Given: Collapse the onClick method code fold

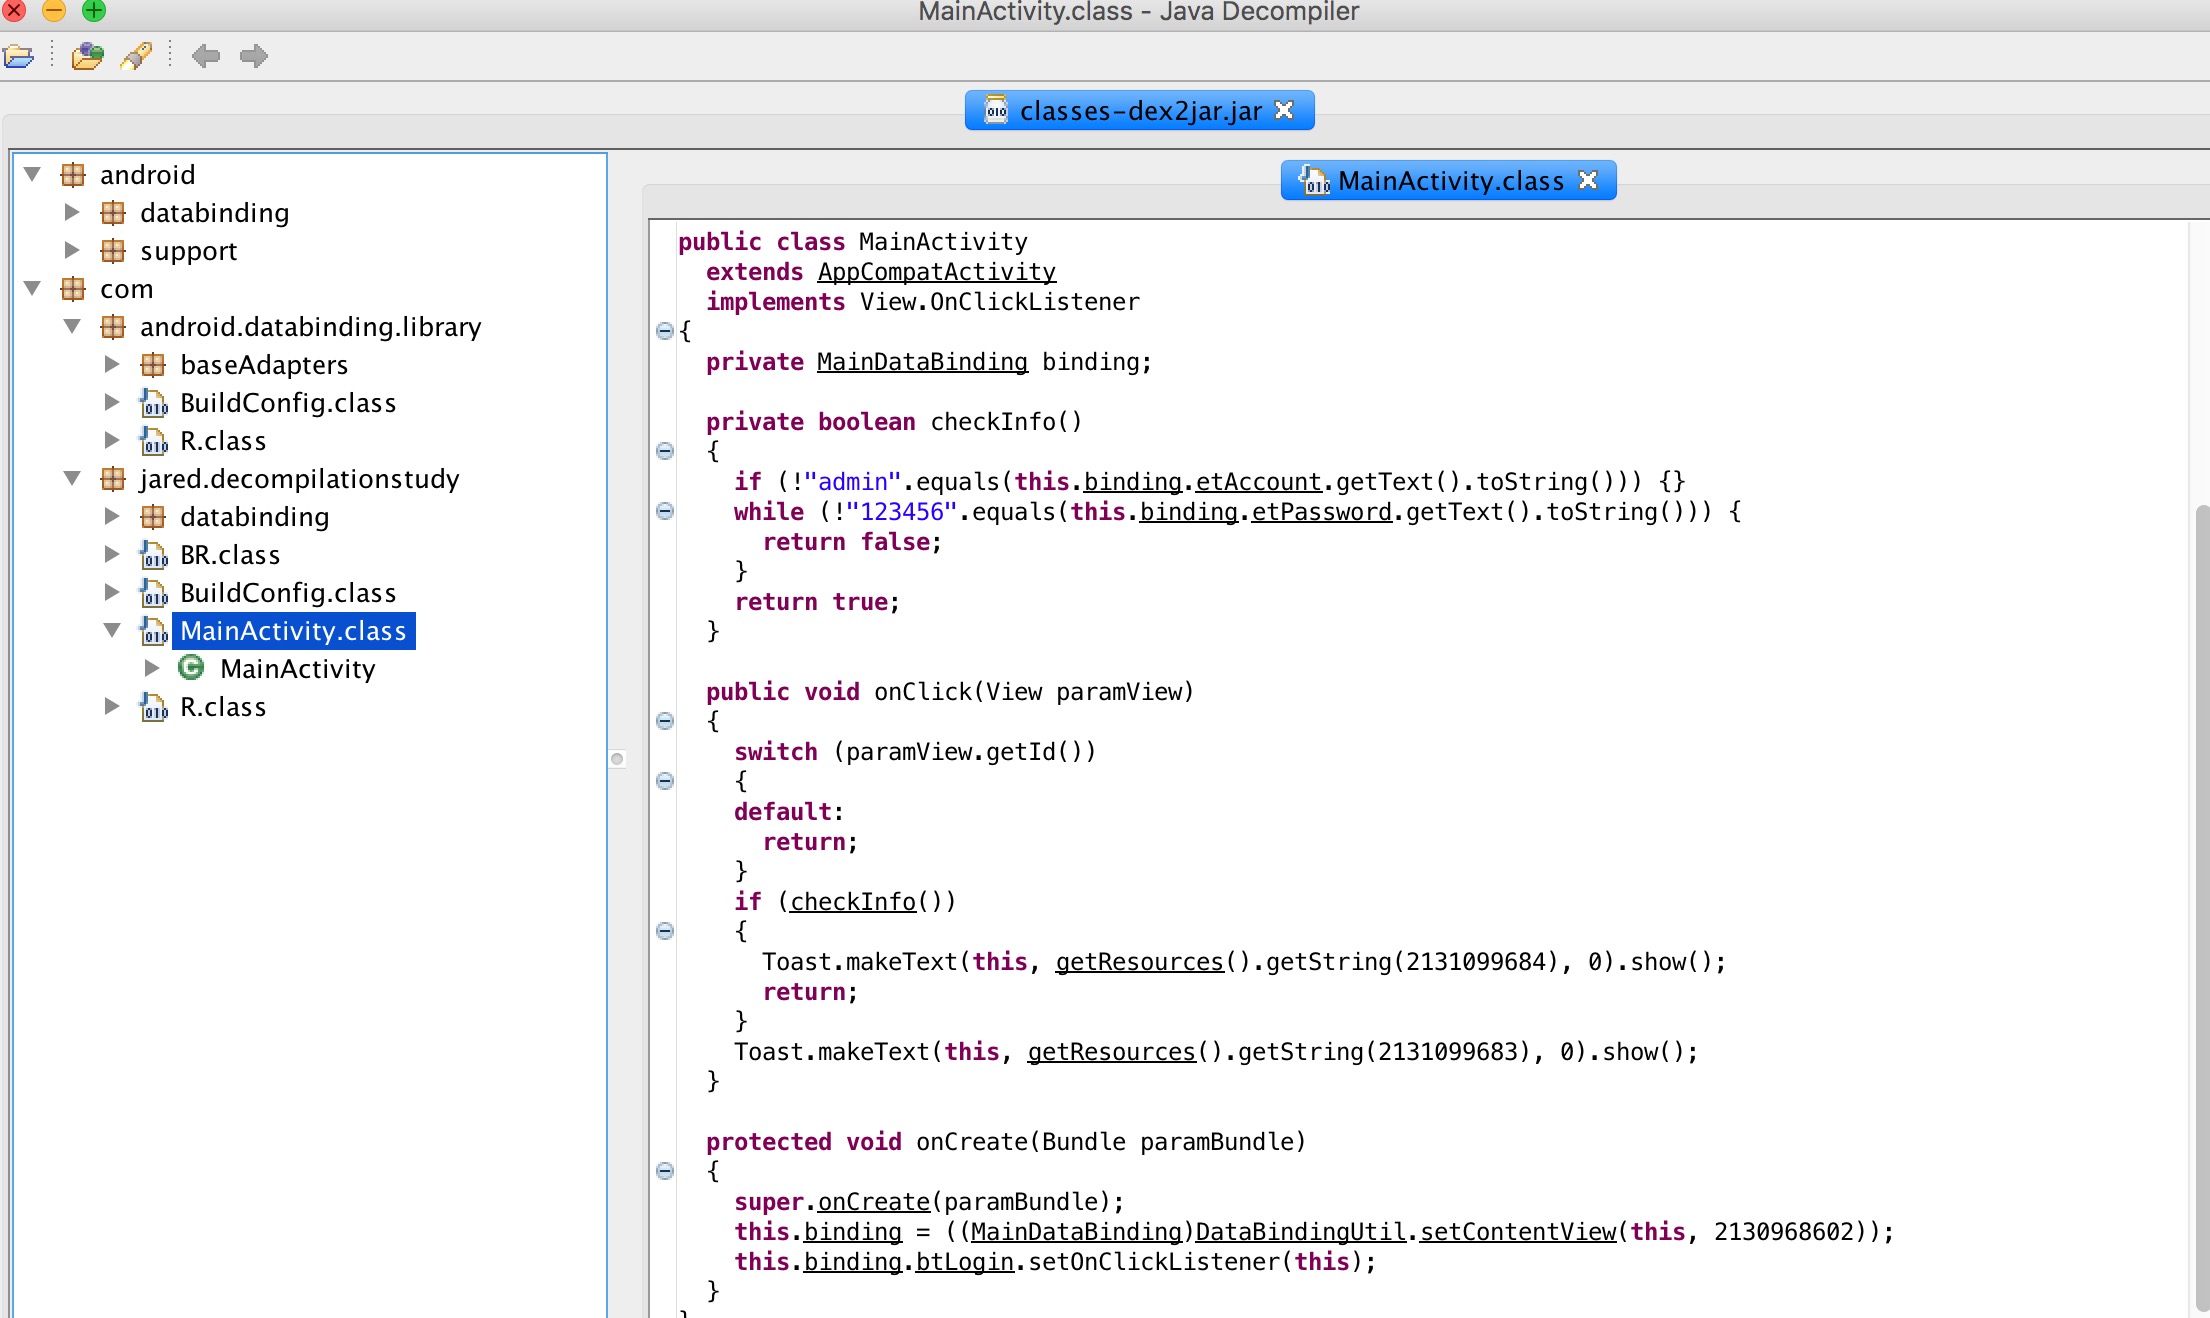Looking at the screenshot, I should [x=665, y=721].
